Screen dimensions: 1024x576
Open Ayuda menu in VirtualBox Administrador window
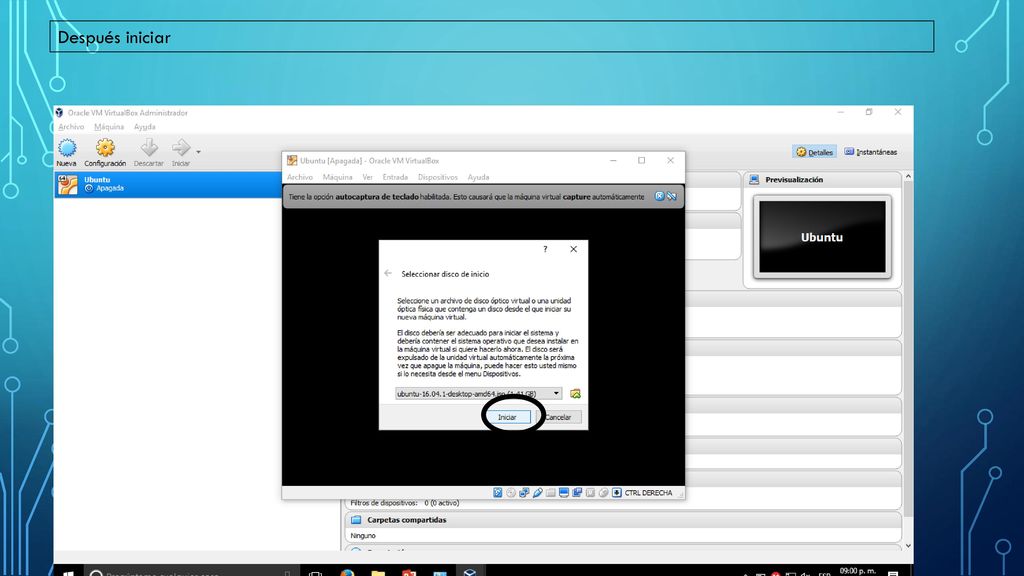point(145,127)
